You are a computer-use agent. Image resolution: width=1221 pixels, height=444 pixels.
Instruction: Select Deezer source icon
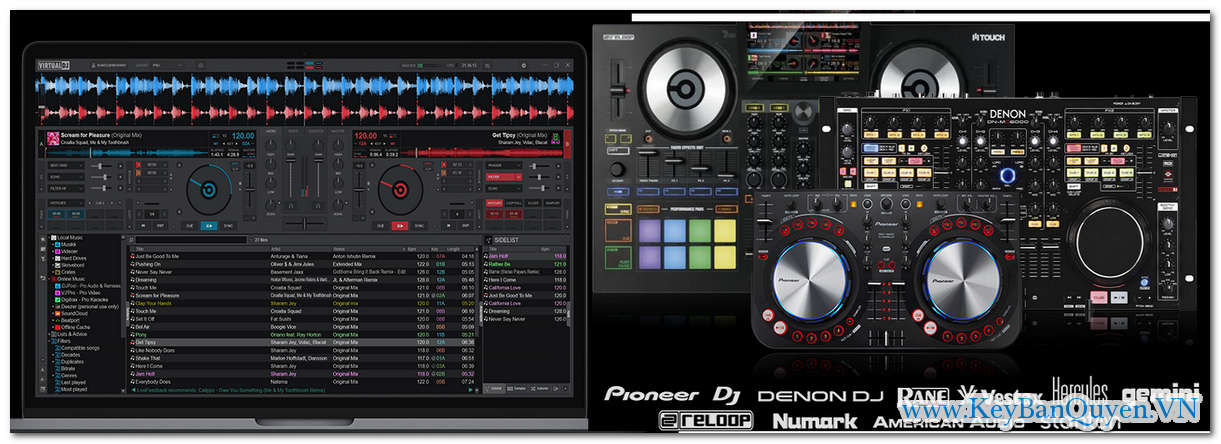58,307
